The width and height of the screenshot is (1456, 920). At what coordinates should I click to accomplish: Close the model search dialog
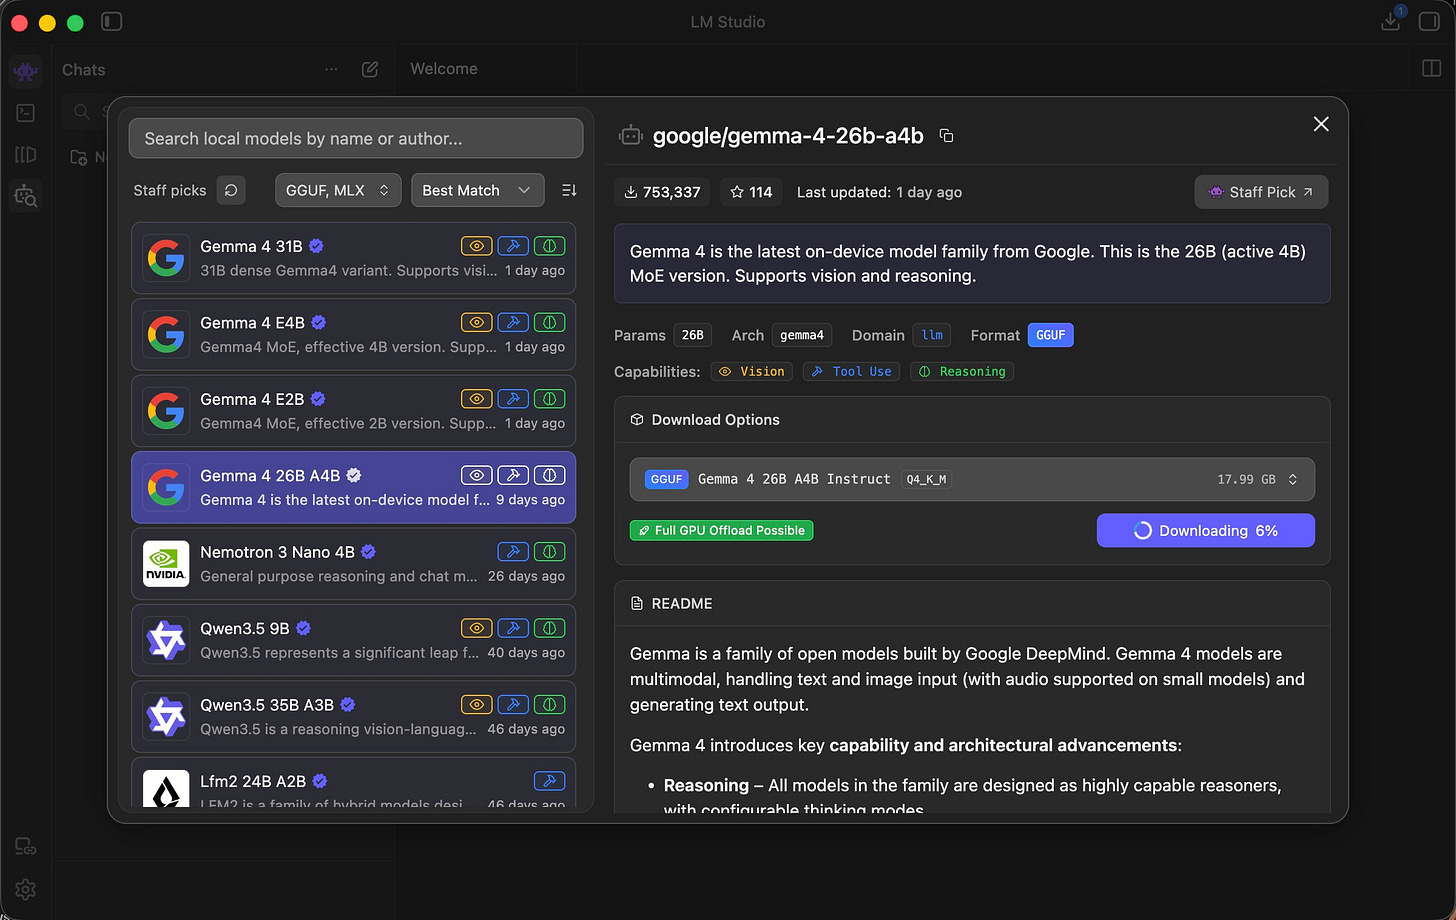coord(1321,124)
